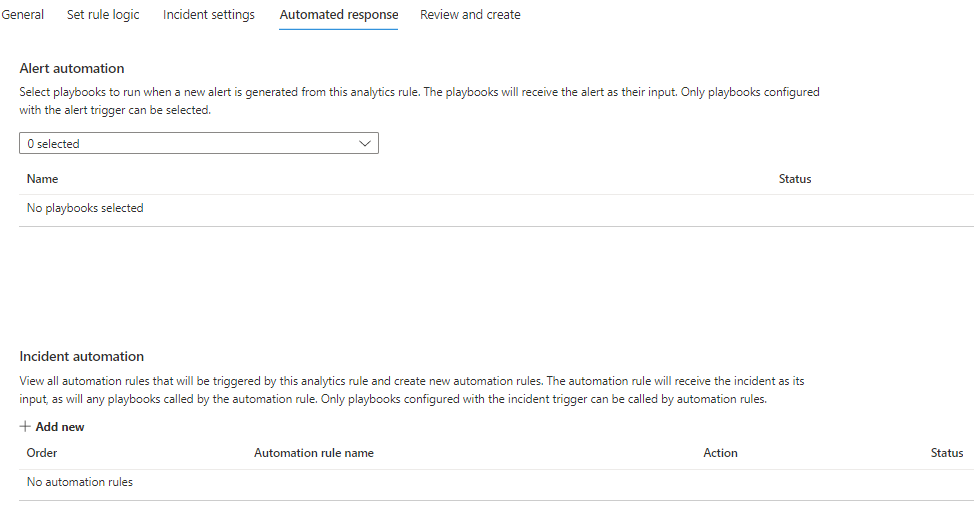Image resolution: width=974 pixels, height=514 pixels.
Task: Click the Name column header in playbooks table
Action: pyautogui.click(x=43, y=179)
